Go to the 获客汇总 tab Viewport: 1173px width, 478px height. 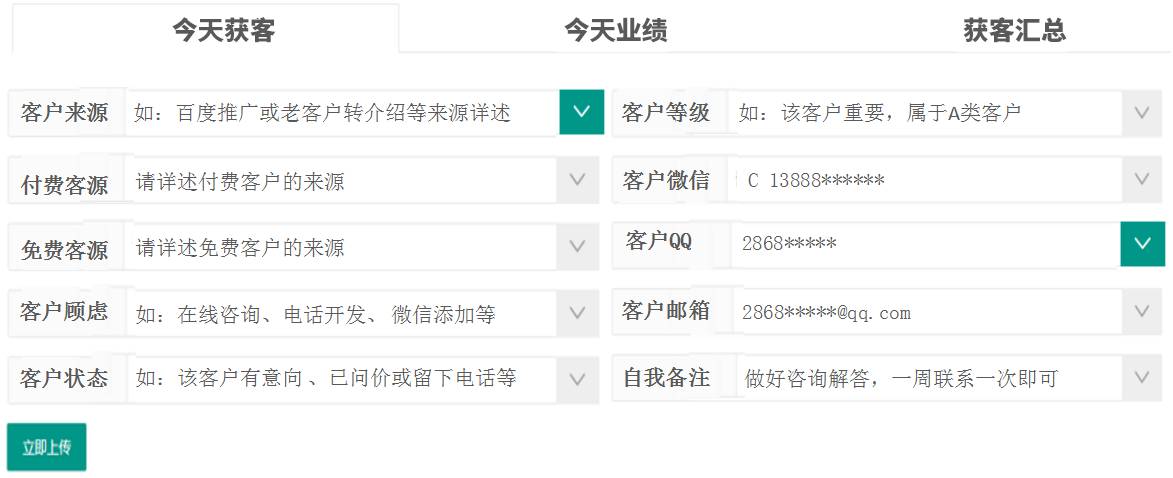[x=1014, y=30]
